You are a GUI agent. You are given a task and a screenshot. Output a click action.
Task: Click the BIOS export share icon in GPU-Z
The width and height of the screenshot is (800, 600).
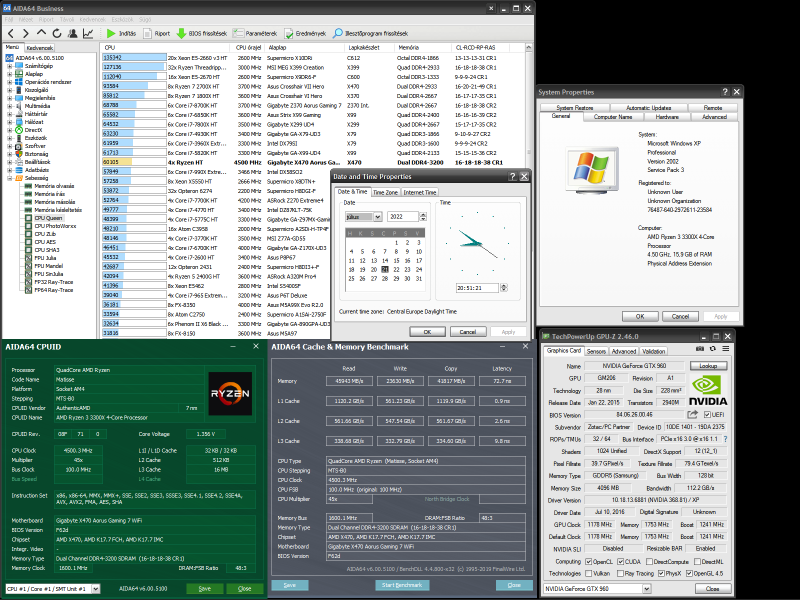coord(692,414)
